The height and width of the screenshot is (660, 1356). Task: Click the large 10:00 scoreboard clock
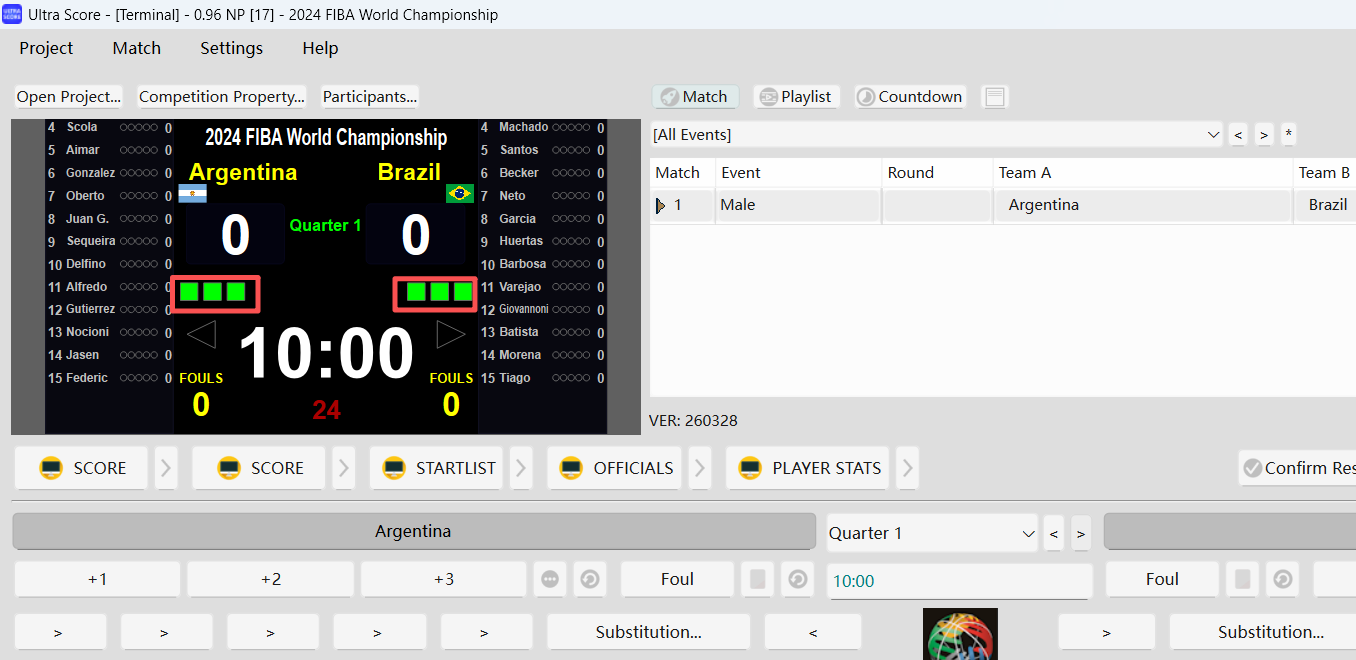[x=326, y=354]
